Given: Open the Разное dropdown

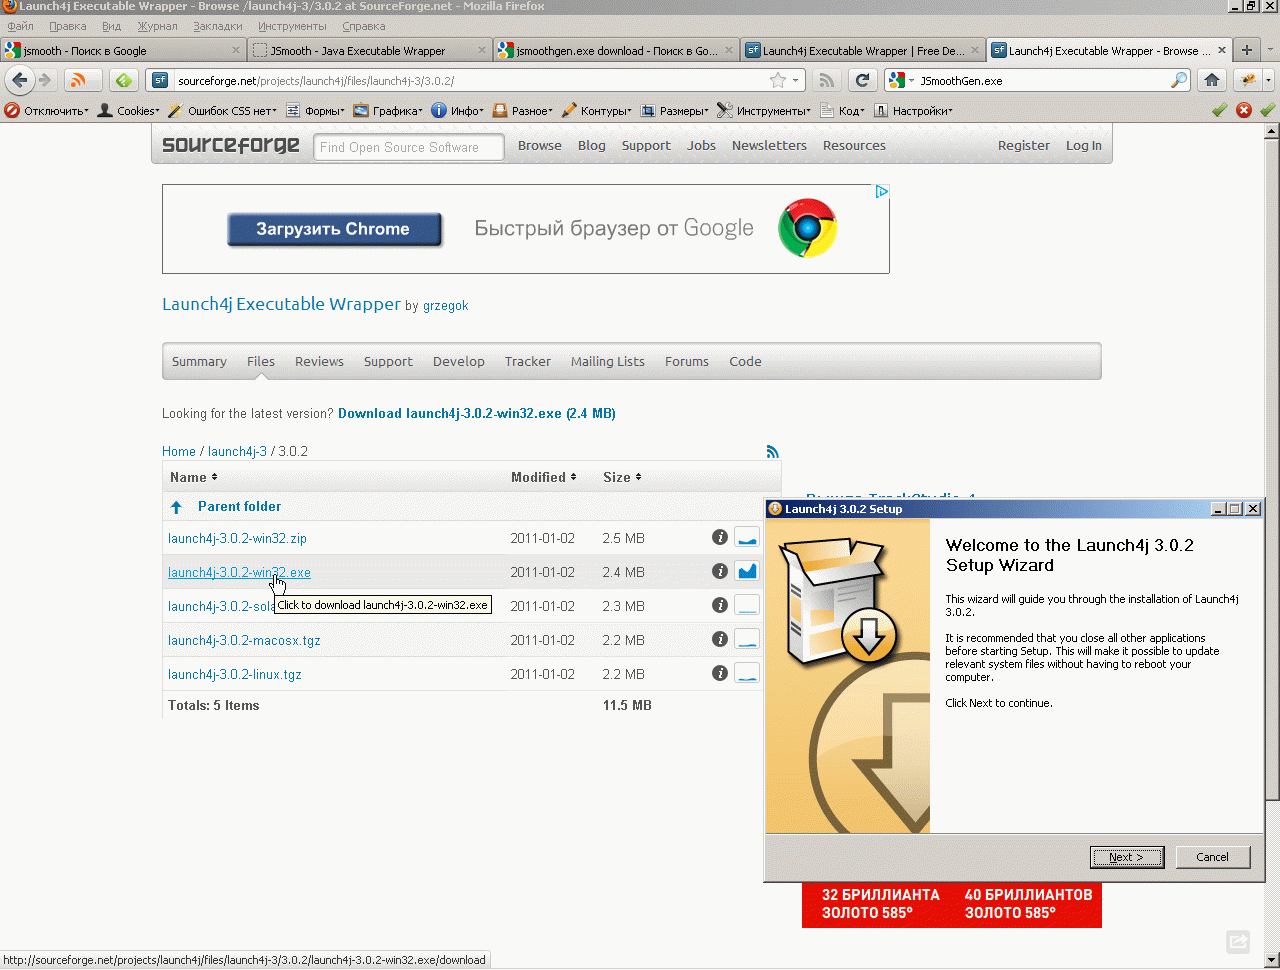Looking at the screenshot, I should pyautogui.click(x=522, y=111).
